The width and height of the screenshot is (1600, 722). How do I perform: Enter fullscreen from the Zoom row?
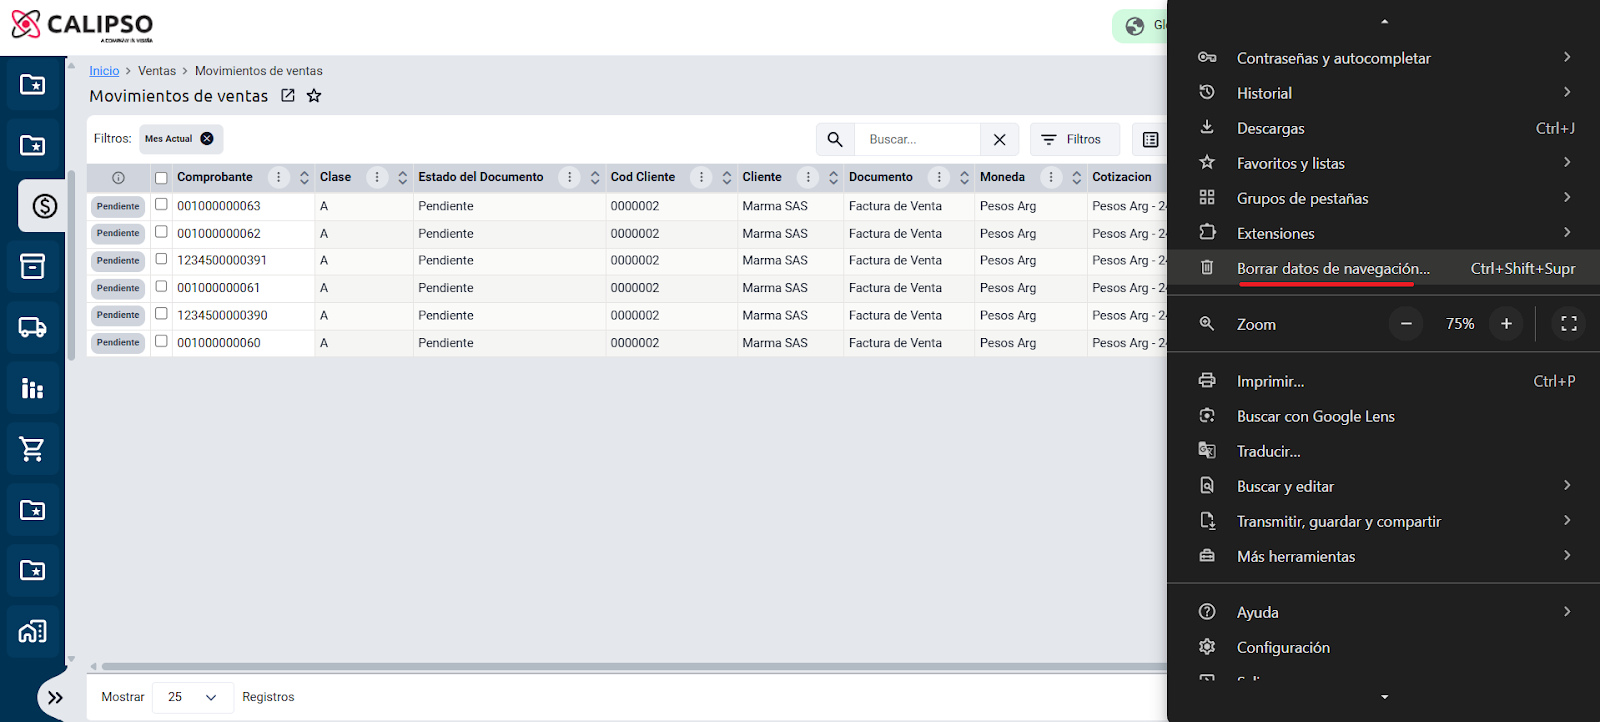(x=1569, y=323)
